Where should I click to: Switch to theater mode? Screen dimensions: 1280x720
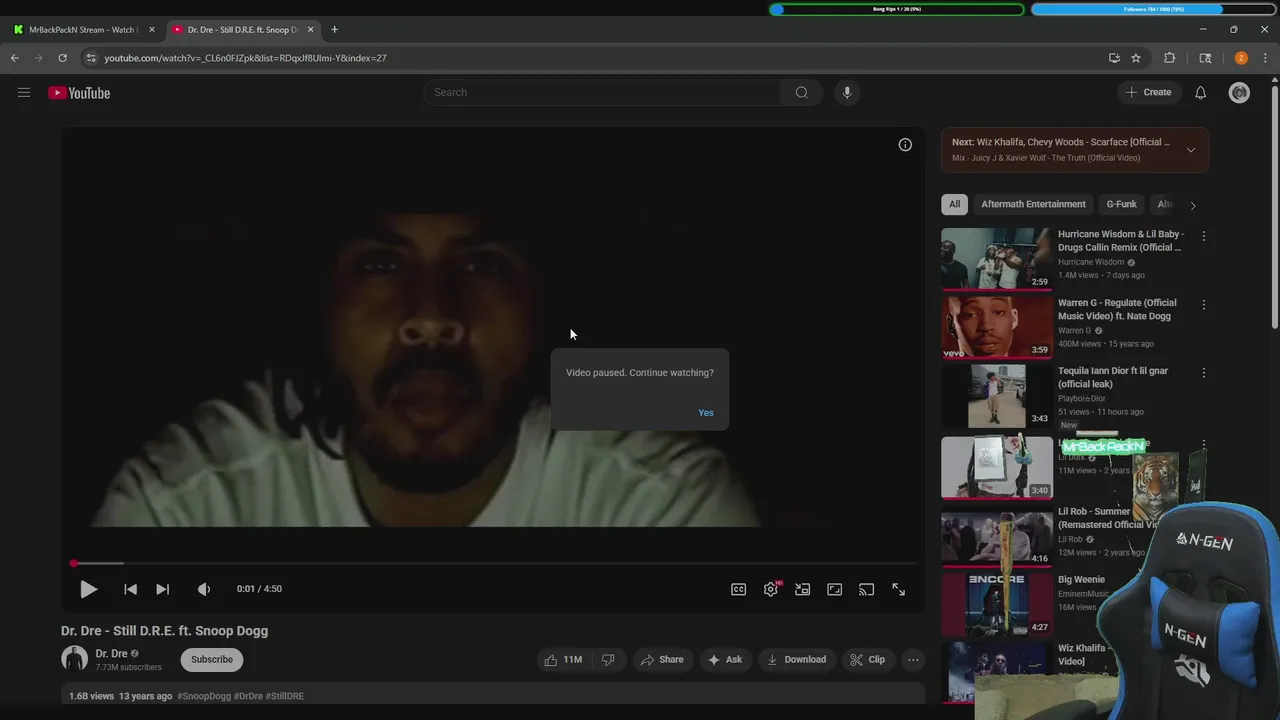(x=834, y=590)
